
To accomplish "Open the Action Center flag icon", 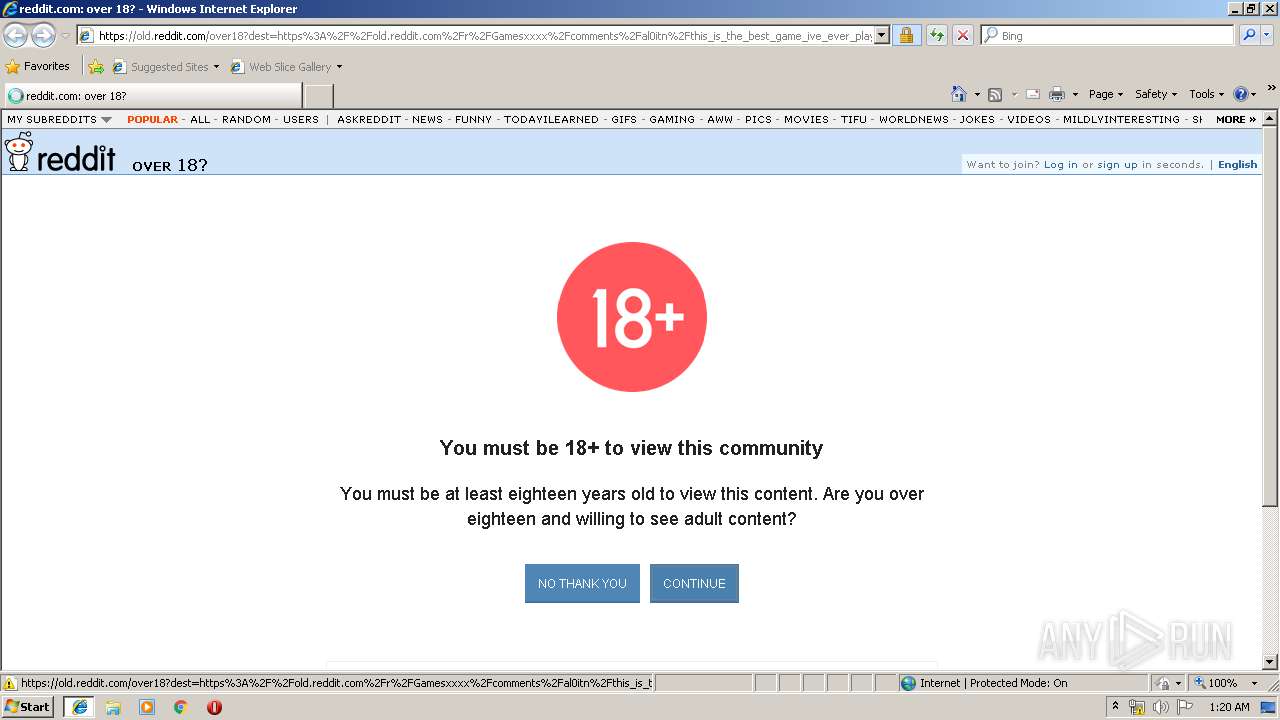I will pos(1184,707).
